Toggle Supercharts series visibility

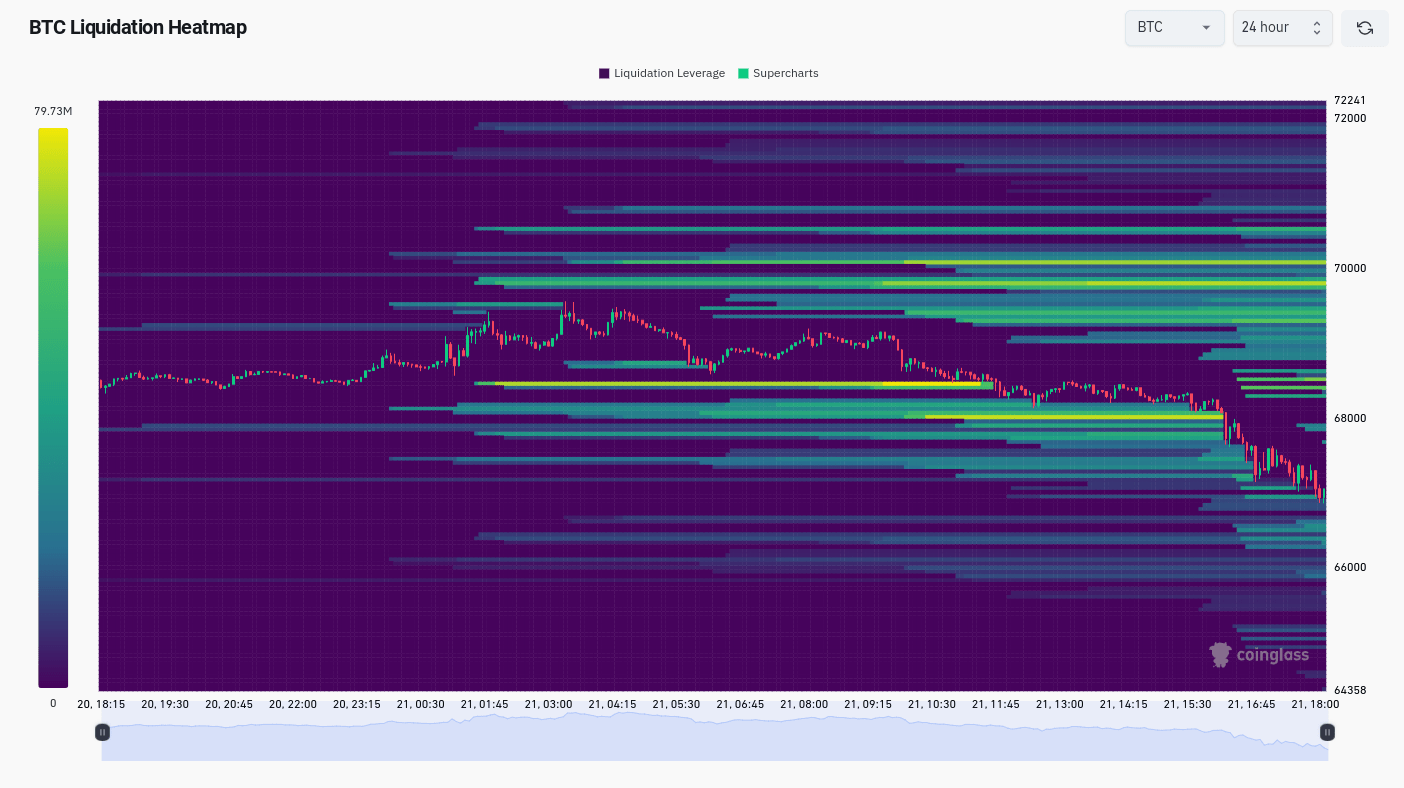tap(778, 73)
